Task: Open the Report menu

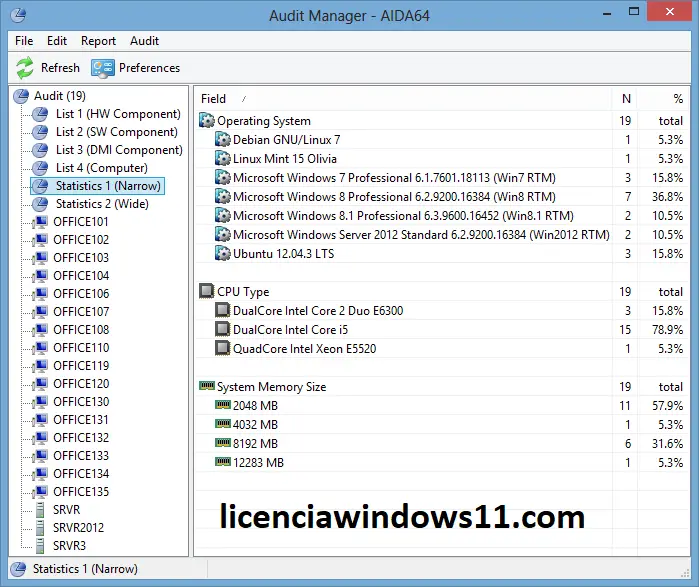Action: (x=99, y=41)
